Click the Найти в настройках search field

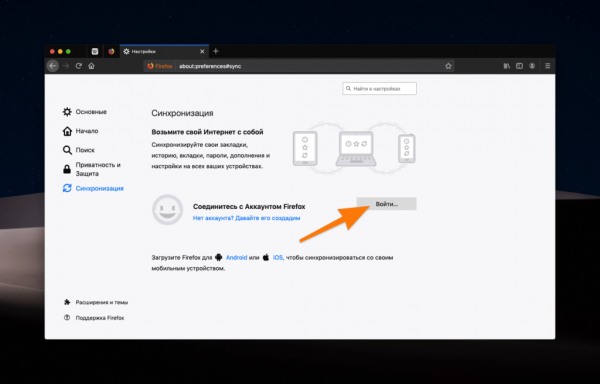(380, 88)
